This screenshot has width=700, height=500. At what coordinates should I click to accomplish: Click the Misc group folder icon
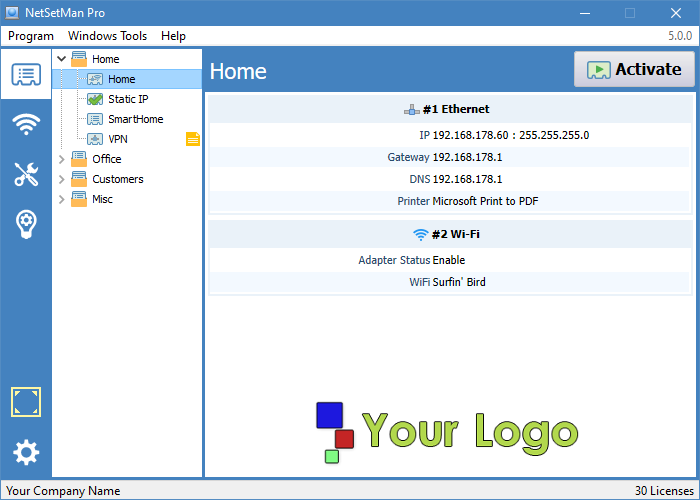tap(79, 199)
